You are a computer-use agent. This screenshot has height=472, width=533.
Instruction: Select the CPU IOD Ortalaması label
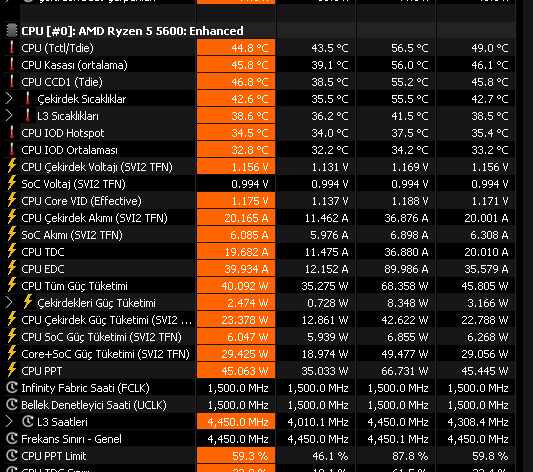tap(69, 150)
